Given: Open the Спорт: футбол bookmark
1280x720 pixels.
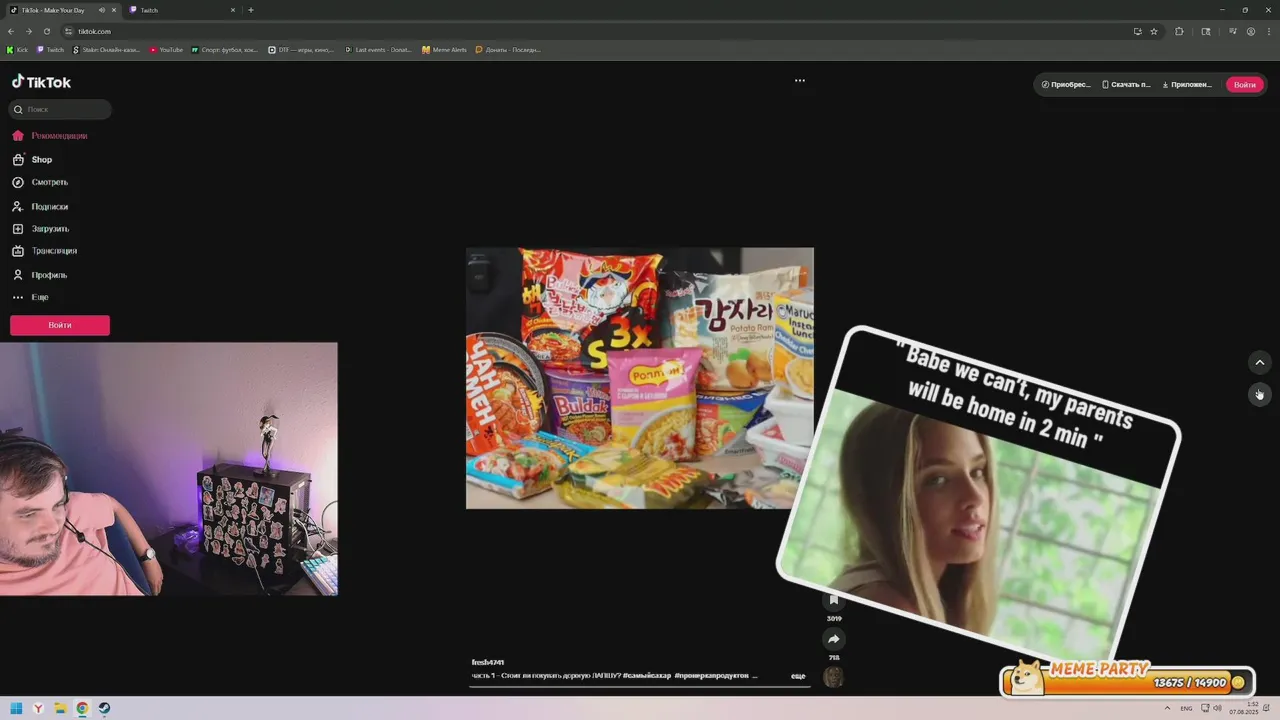Looking at the screenshot, I should point(224,49).
